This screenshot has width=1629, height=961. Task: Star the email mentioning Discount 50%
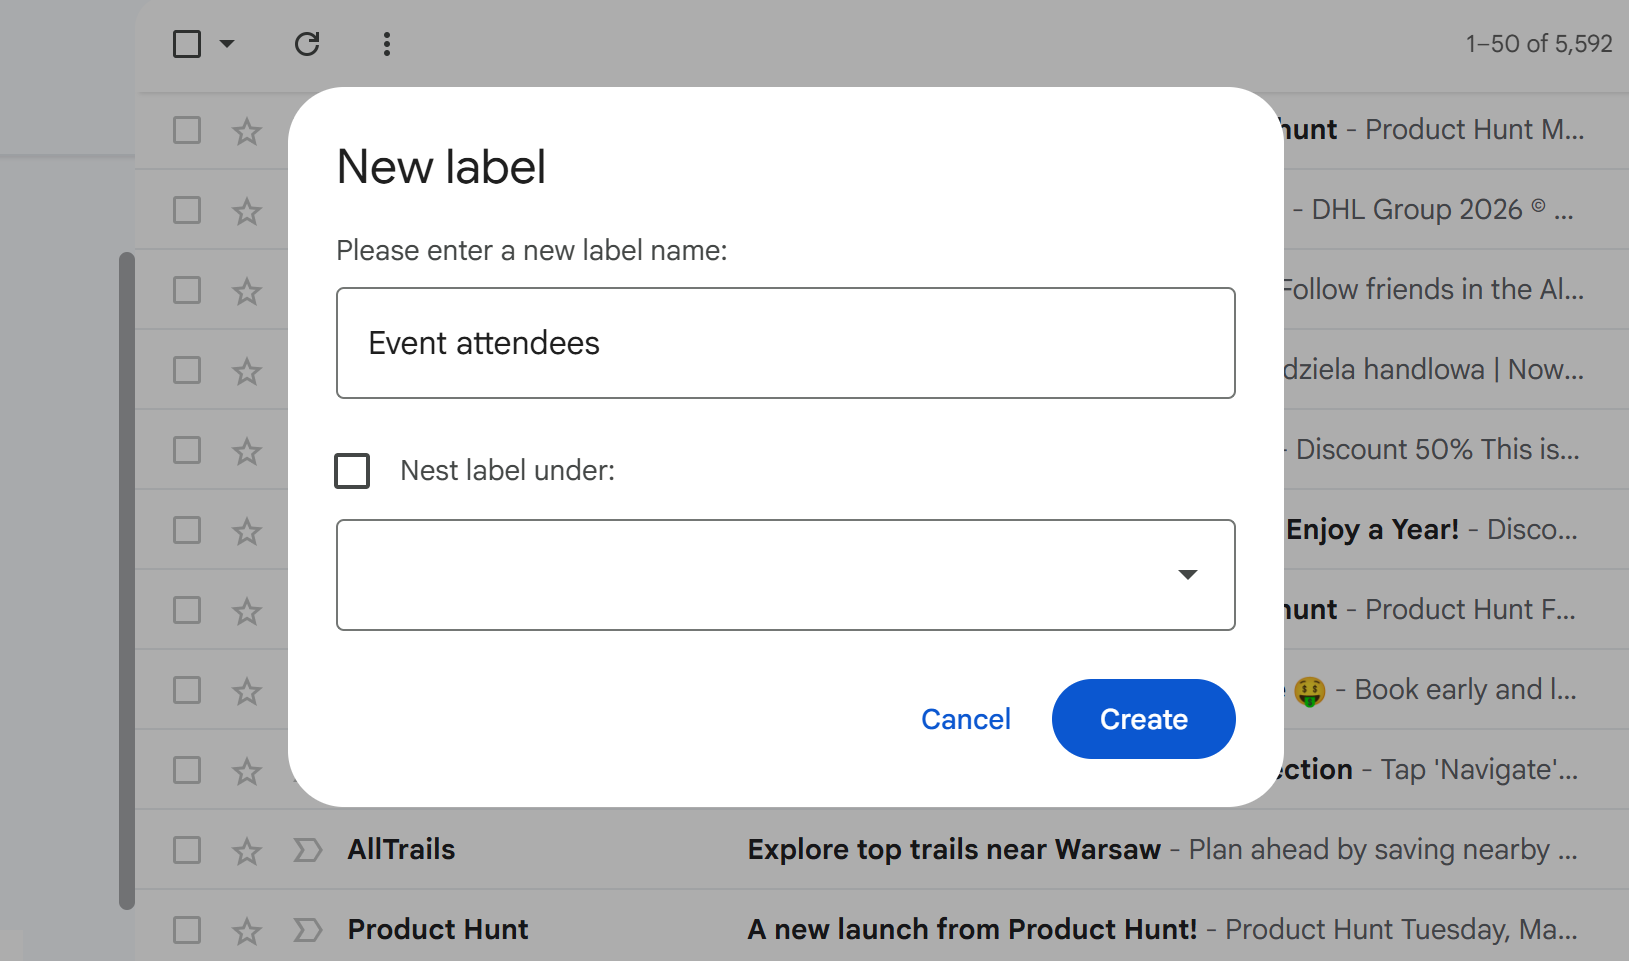[246, 451]
